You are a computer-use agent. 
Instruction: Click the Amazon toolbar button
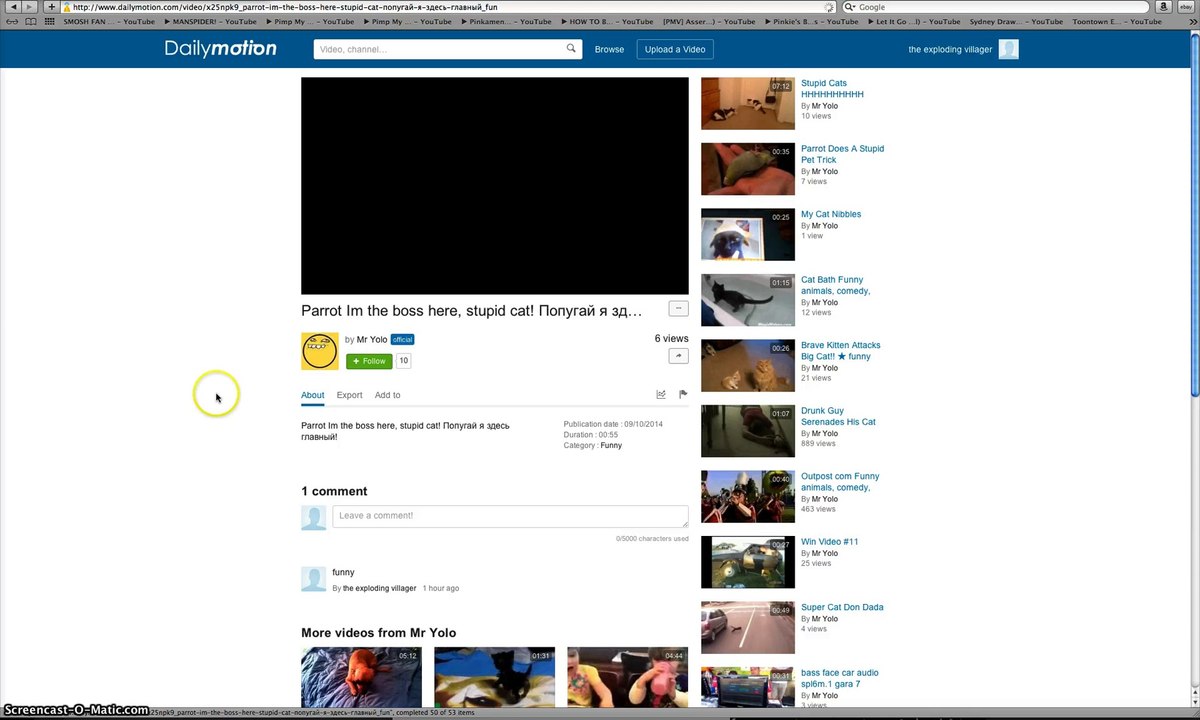1166,7
